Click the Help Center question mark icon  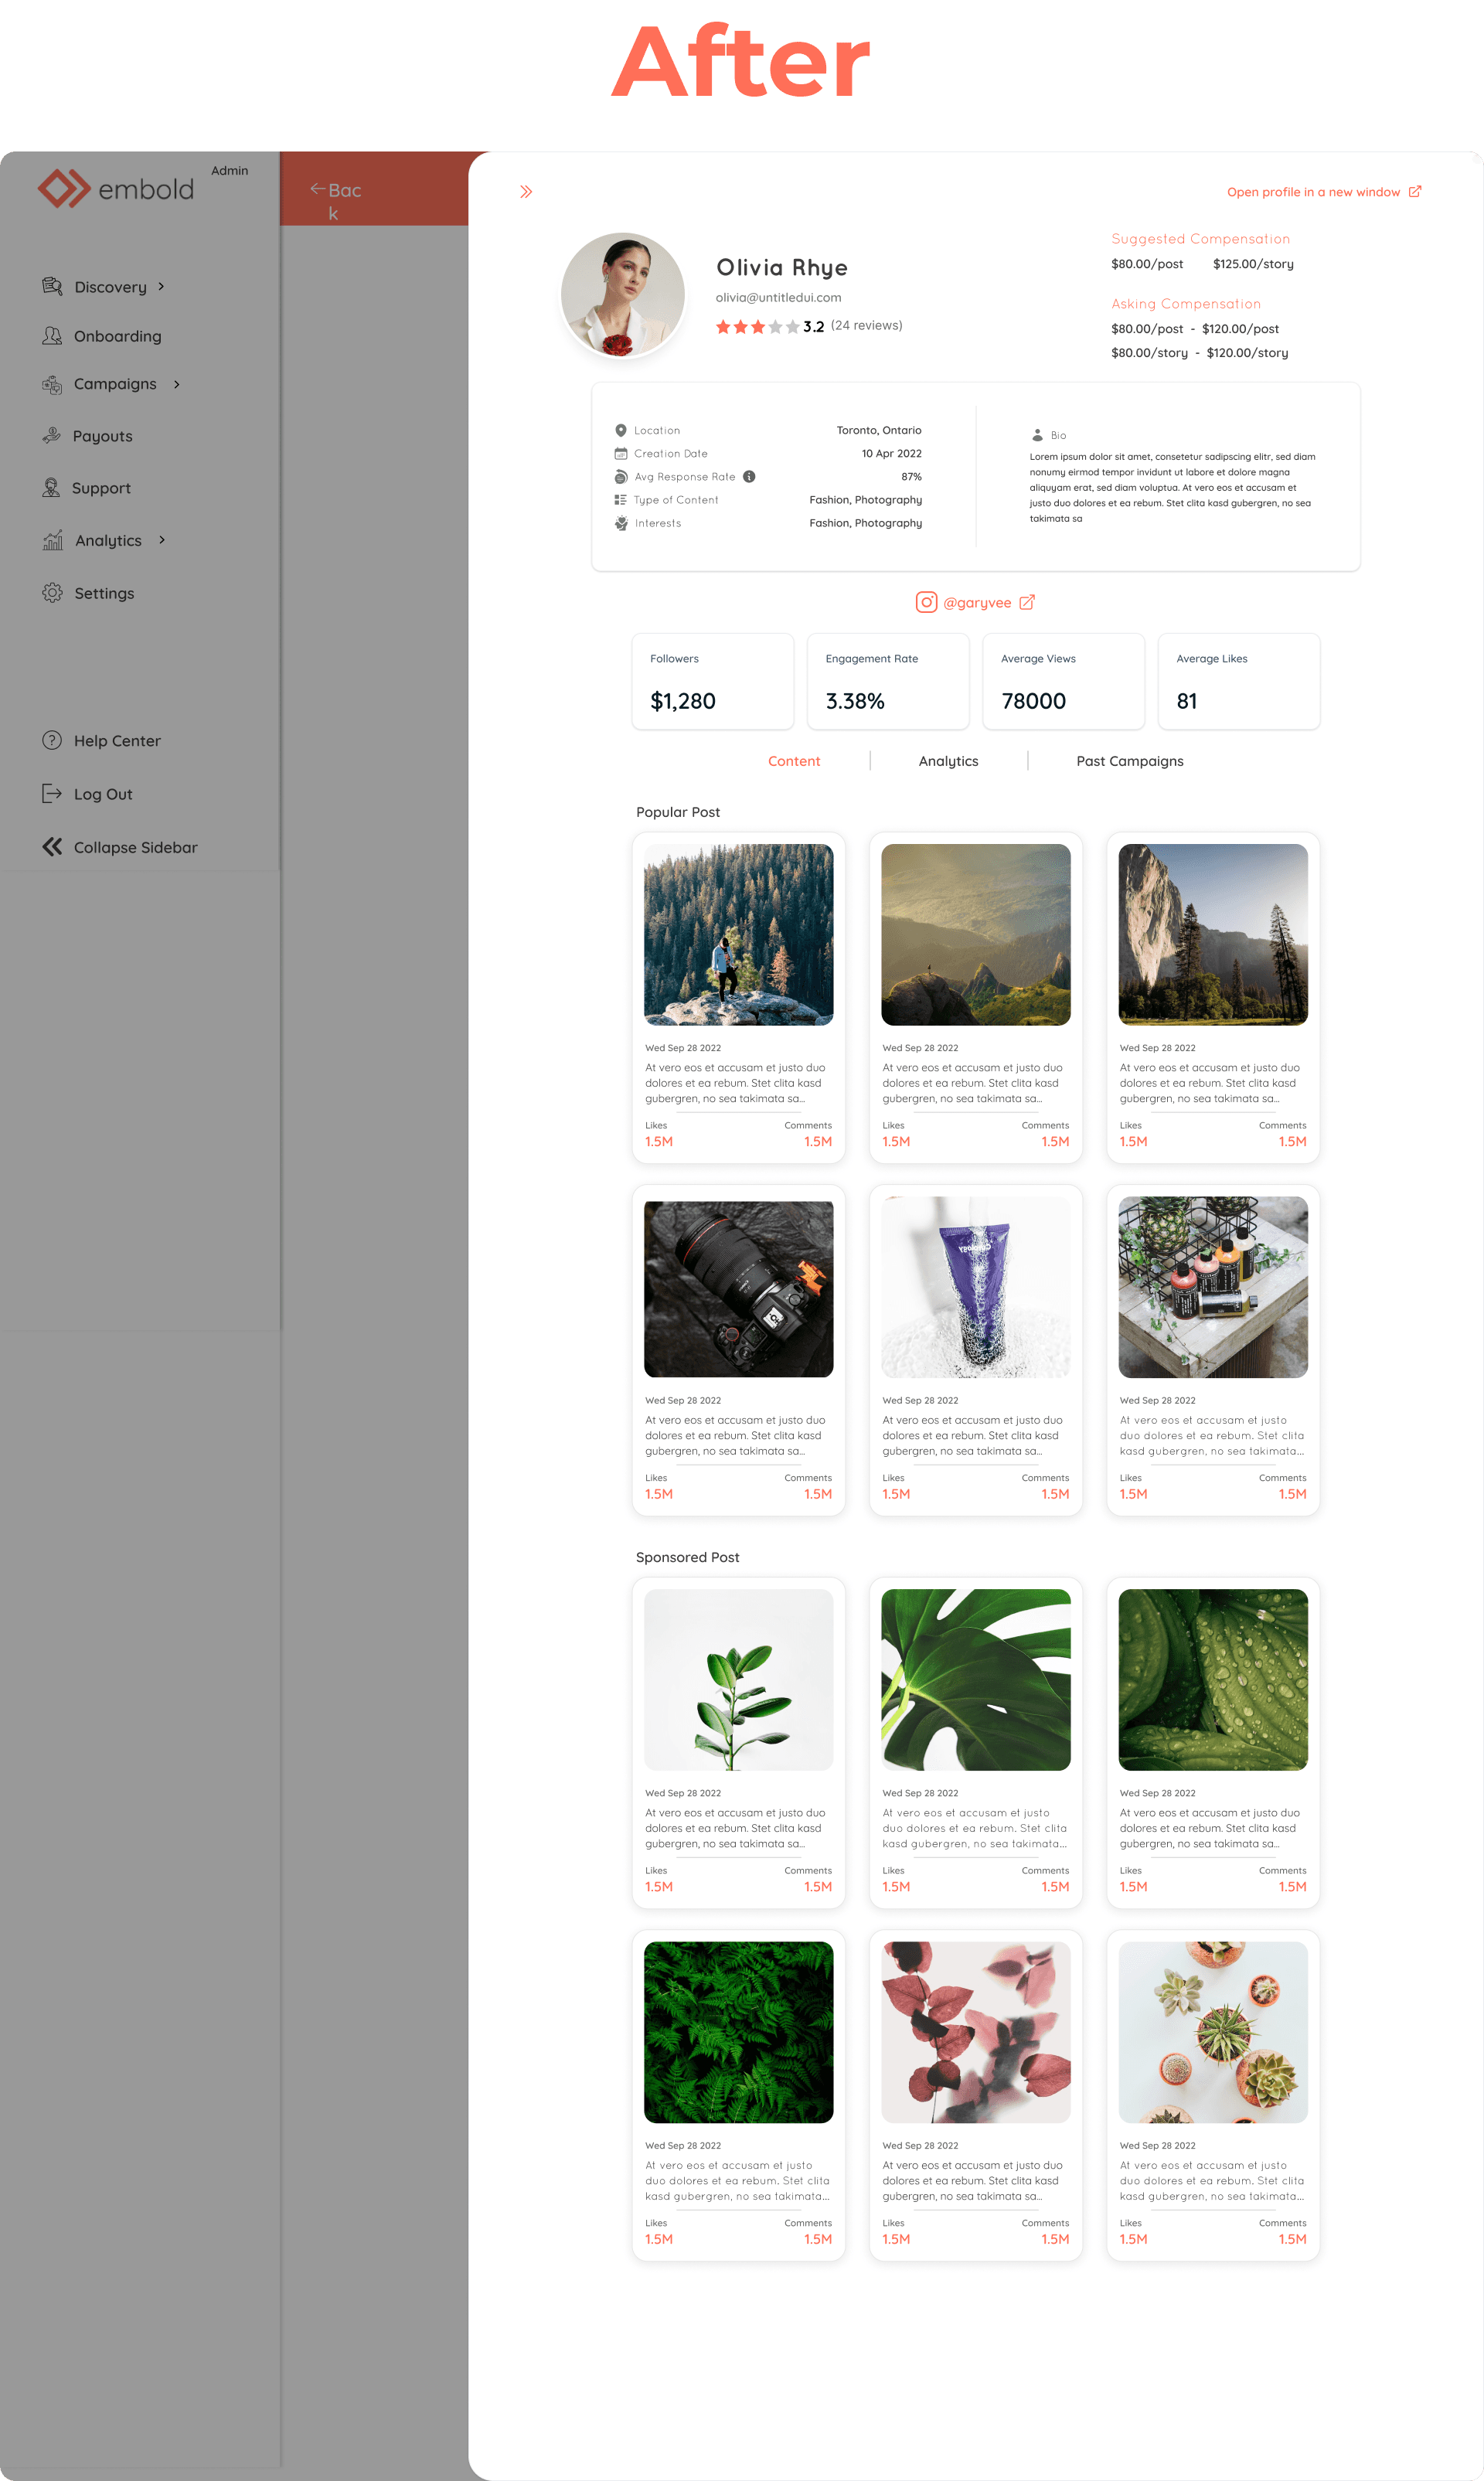[52, 740]
